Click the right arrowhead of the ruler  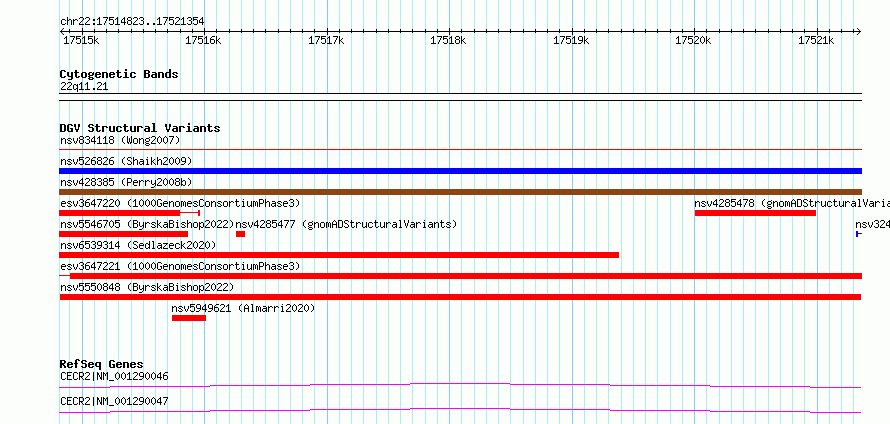(858, 31)
